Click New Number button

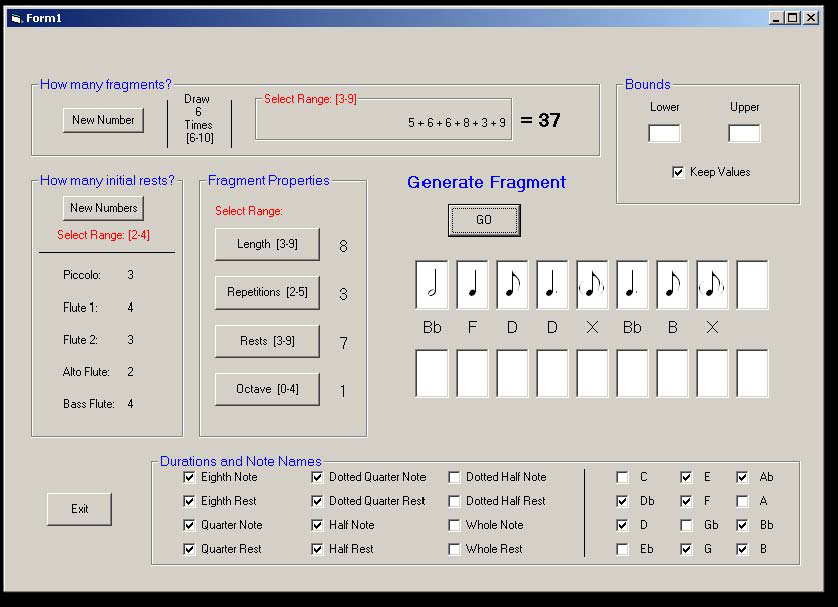click(103, 120)
